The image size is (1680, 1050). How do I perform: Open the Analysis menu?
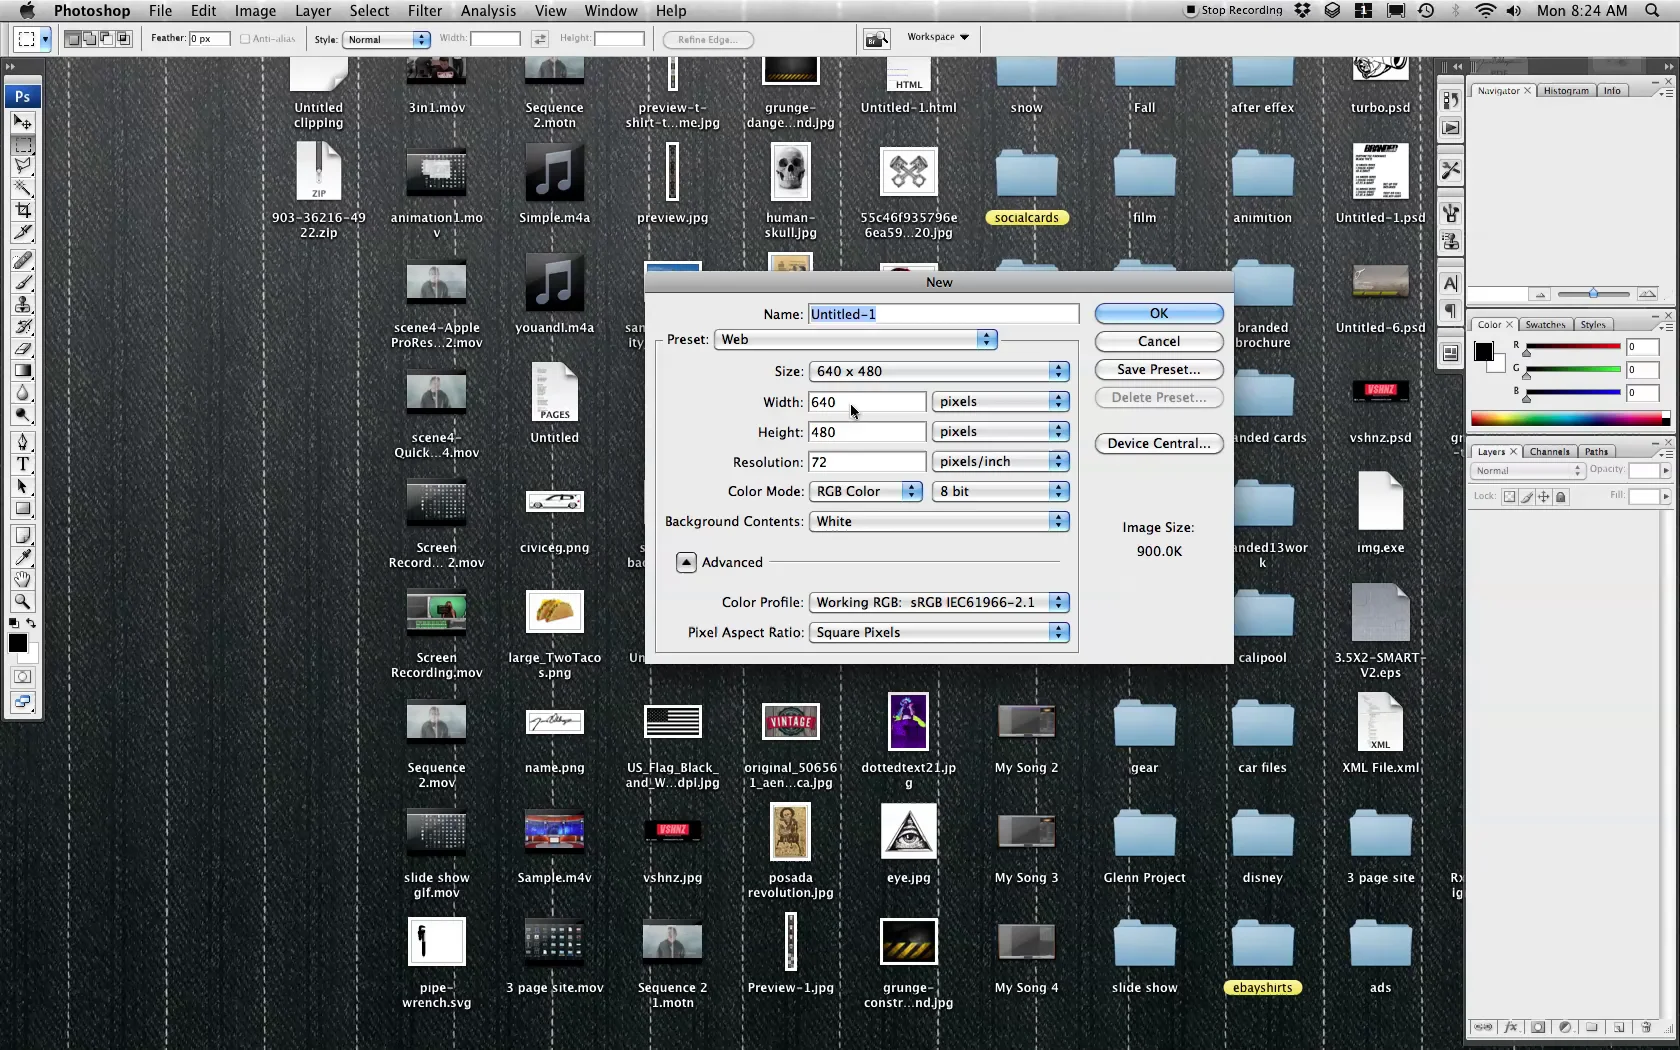coord(488,11)
